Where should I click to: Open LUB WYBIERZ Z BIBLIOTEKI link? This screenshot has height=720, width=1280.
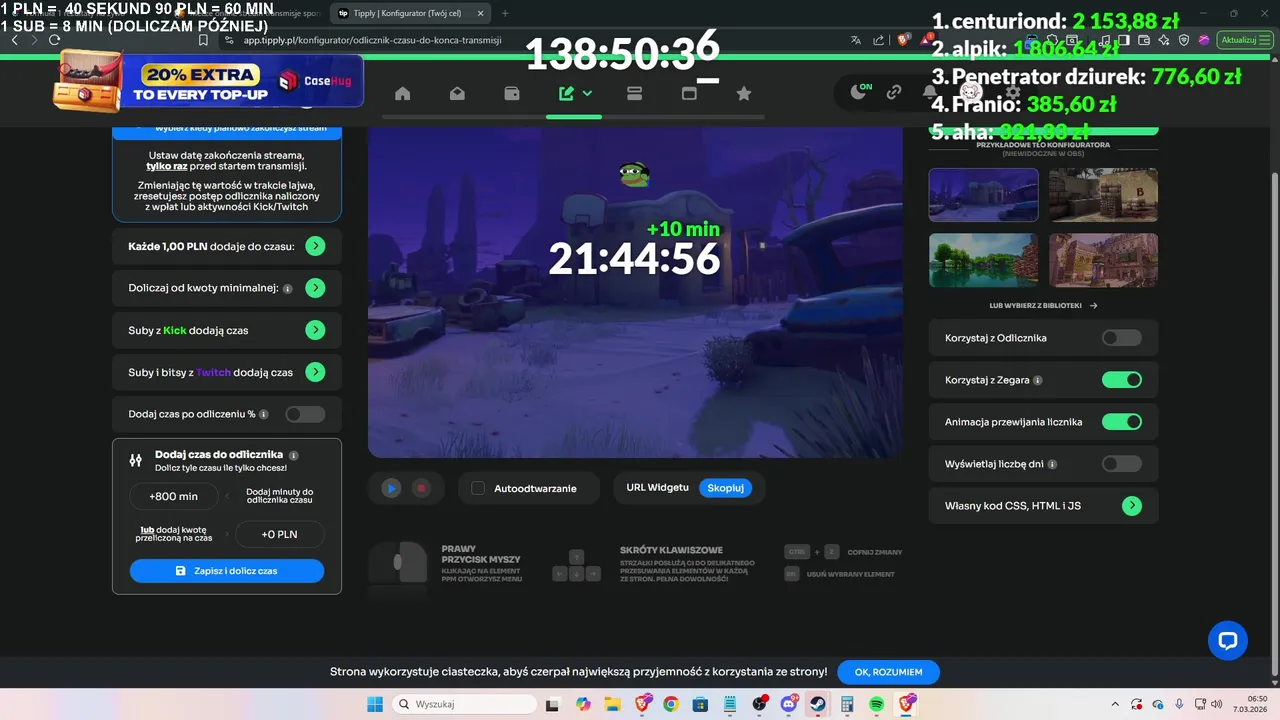(x=1043, y=306)
